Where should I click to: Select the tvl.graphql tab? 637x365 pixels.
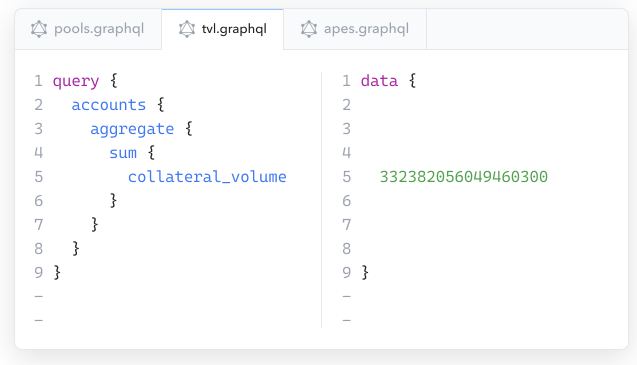coord(223,29)
